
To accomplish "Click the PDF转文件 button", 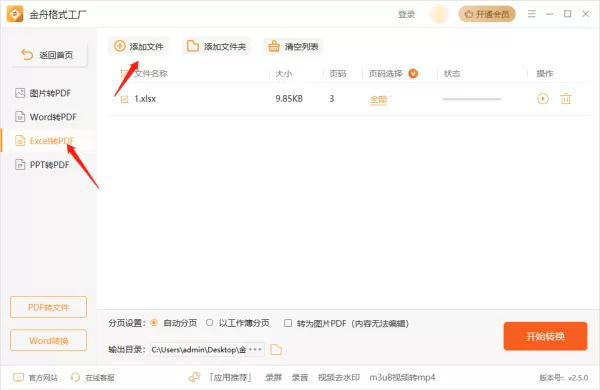I will pyautogui.click(x=49, y=307).
